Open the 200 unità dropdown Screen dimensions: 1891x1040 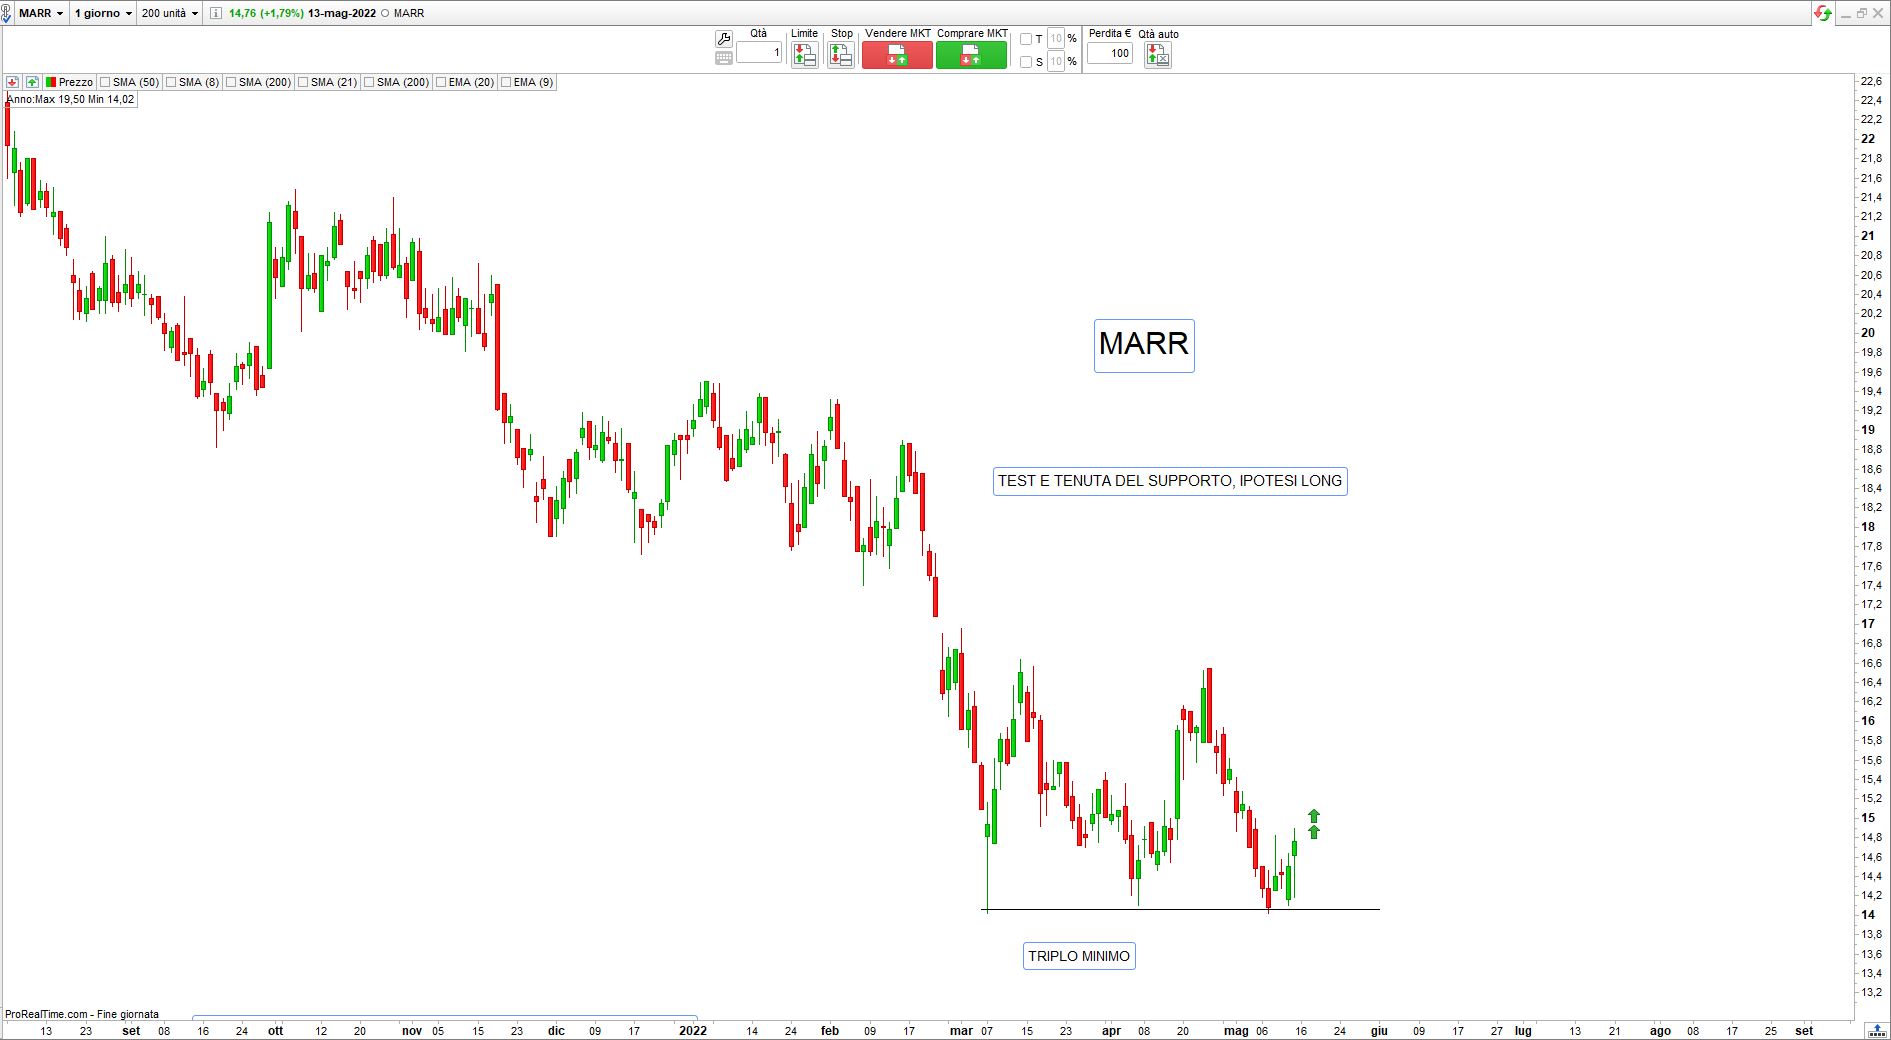170,13
